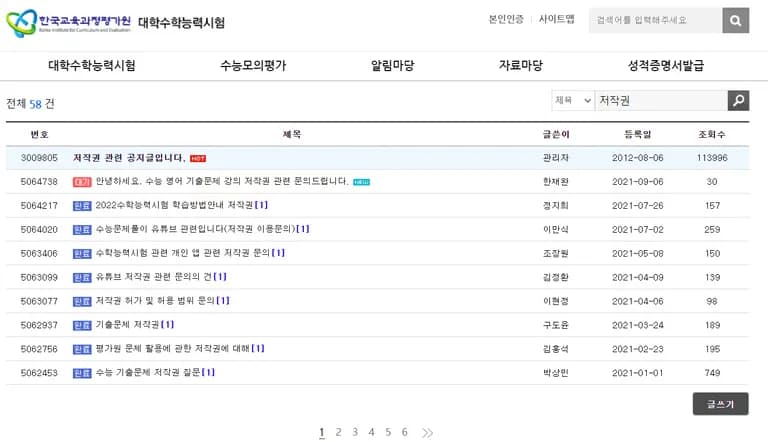Click the 글쓰기 button
This screenshot has width=768, height=442.
720,404
